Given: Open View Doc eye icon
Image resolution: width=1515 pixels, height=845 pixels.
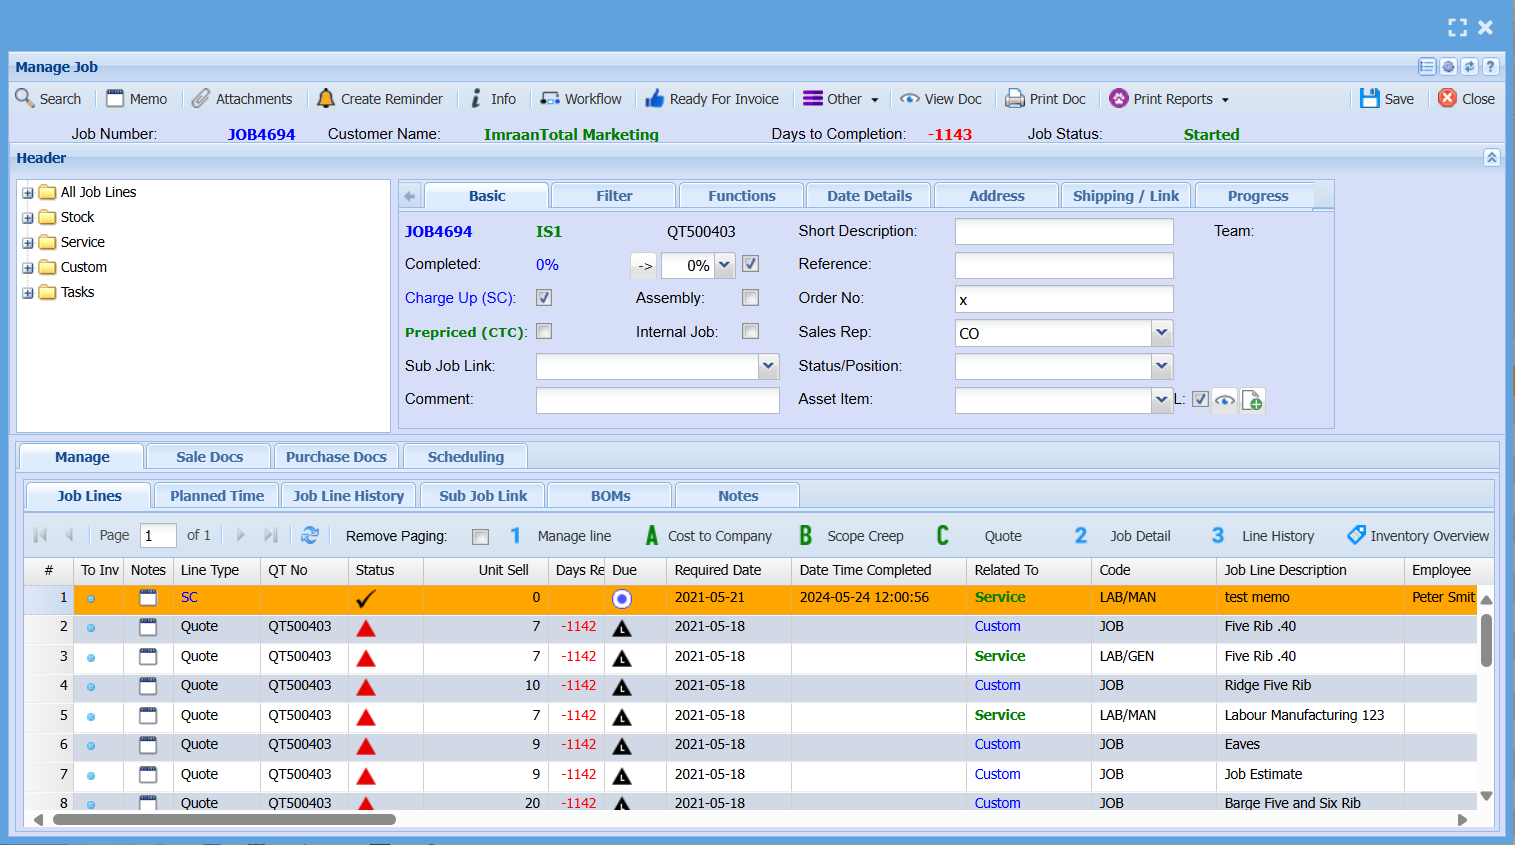Looking at the screenshot, I should pyautogui.click(x=909, y=98).
